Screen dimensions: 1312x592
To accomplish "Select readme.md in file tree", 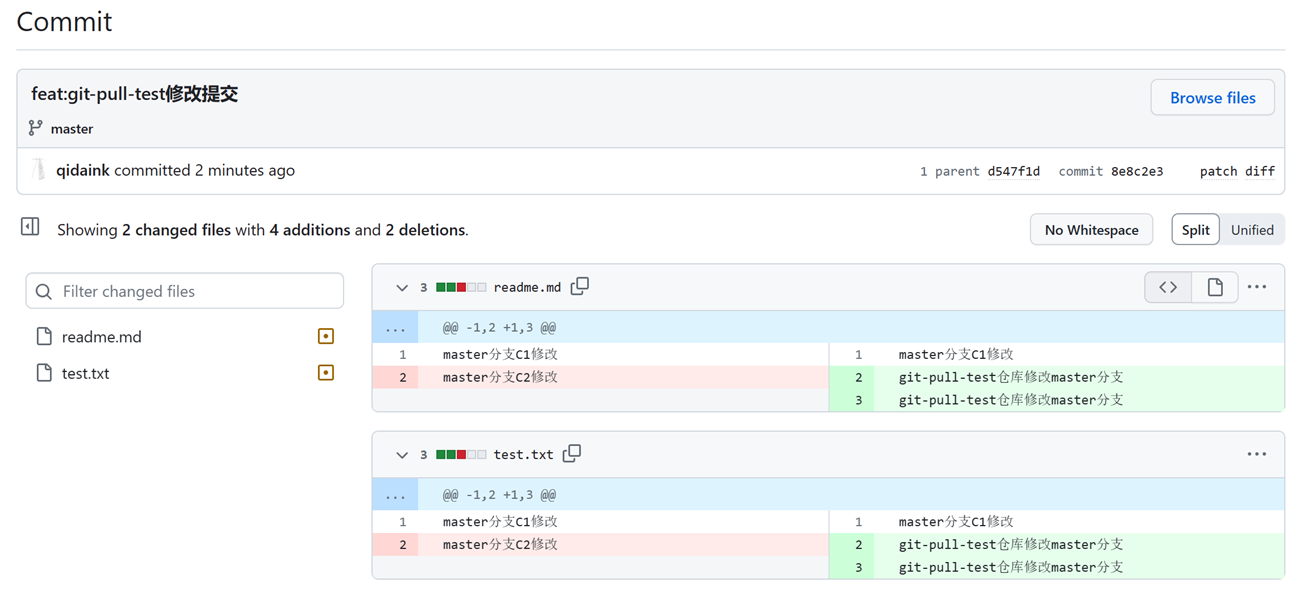I will coord(101,337).
